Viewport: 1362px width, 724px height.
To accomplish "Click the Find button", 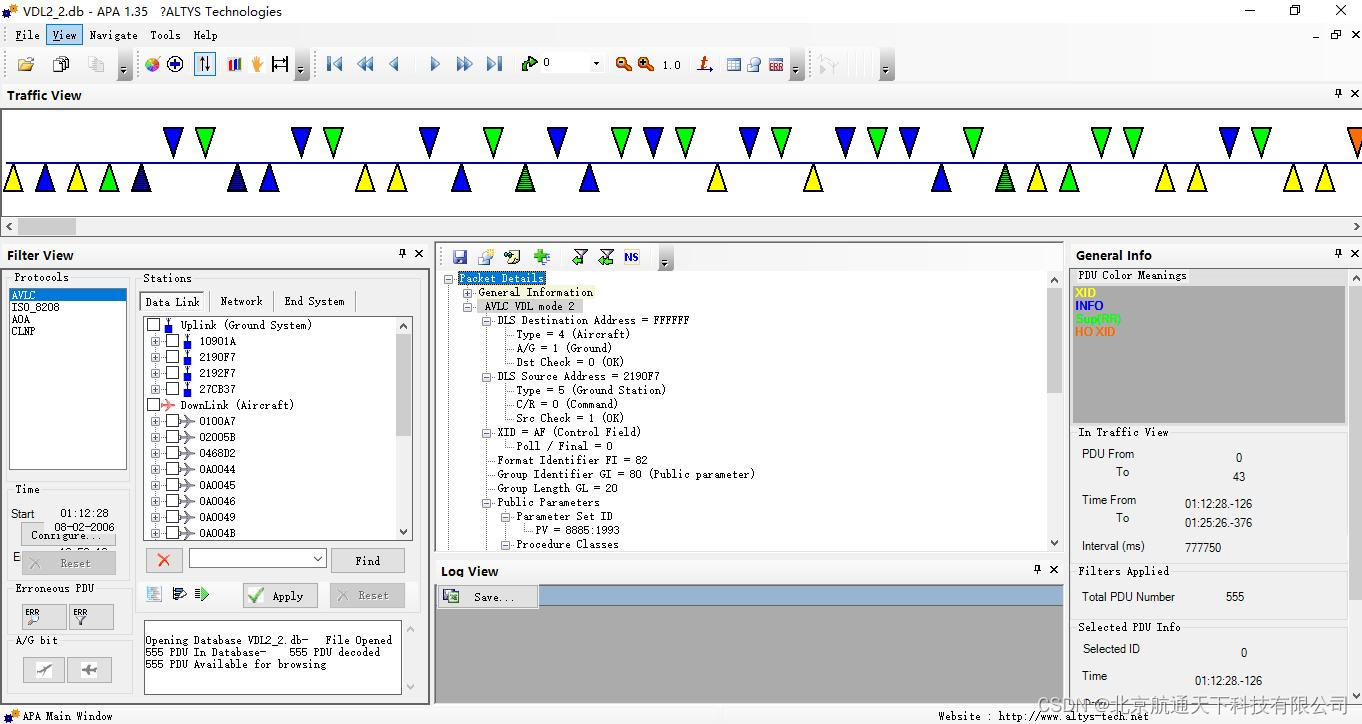I will [368, 560].
